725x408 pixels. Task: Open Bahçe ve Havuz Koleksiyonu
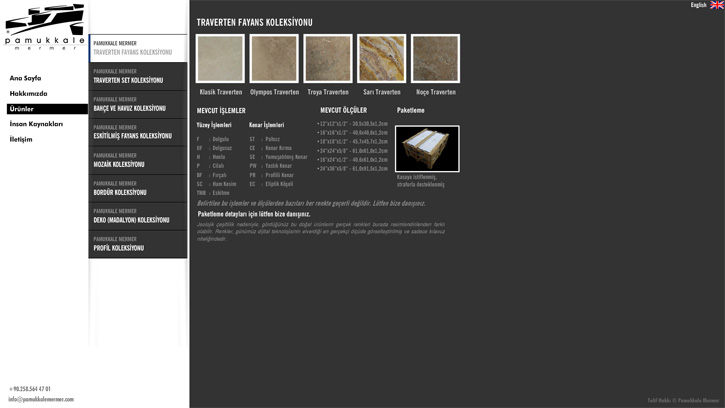tap(137, 104)
